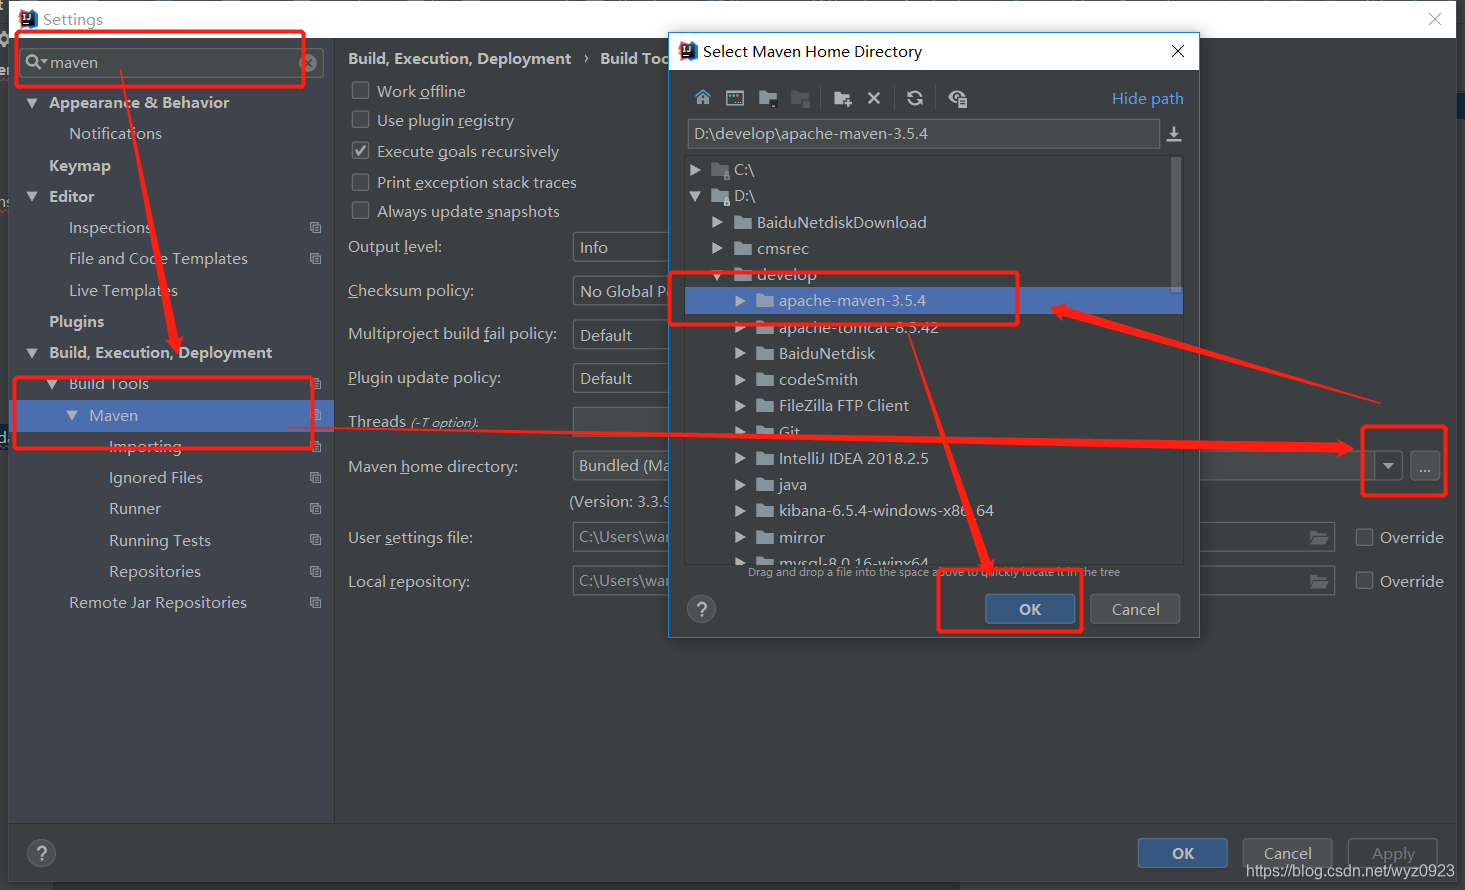The height and width of the screenshot is (890, 1465).
Task: Click the IntelliJ logo in Settings title bar
Action: click(x=28, y=19)
